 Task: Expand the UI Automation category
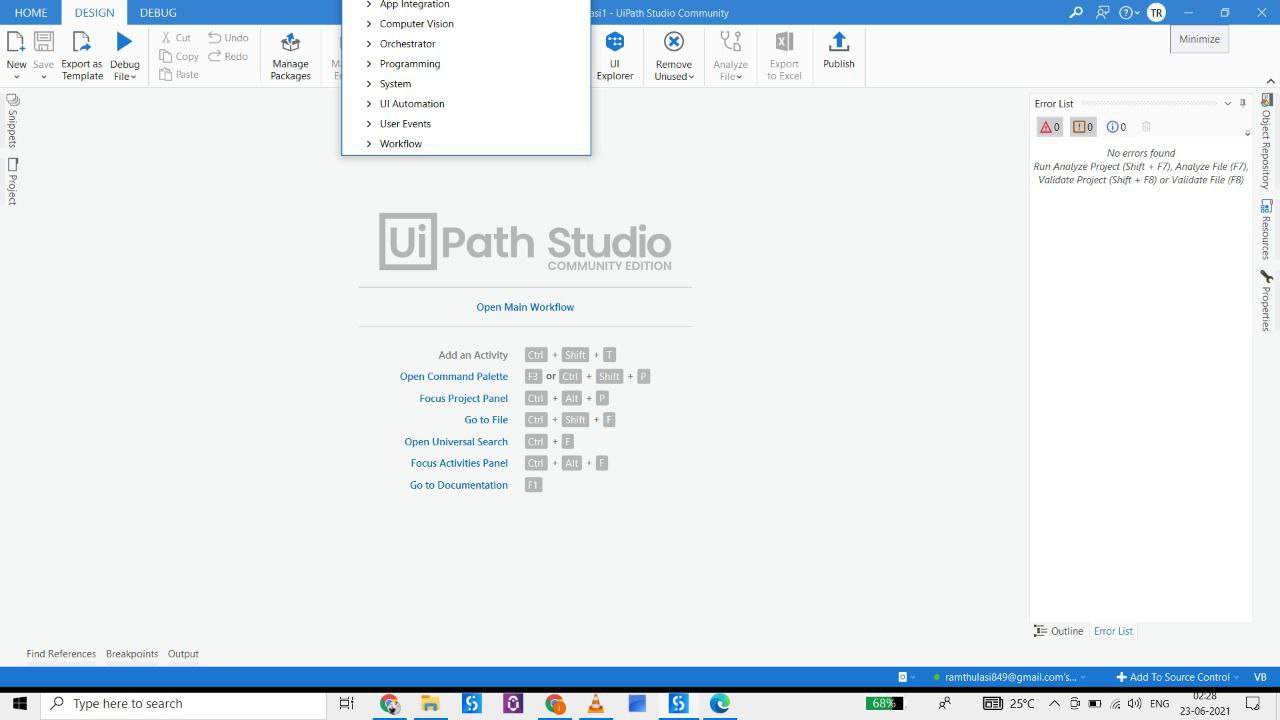coord(369,104)
